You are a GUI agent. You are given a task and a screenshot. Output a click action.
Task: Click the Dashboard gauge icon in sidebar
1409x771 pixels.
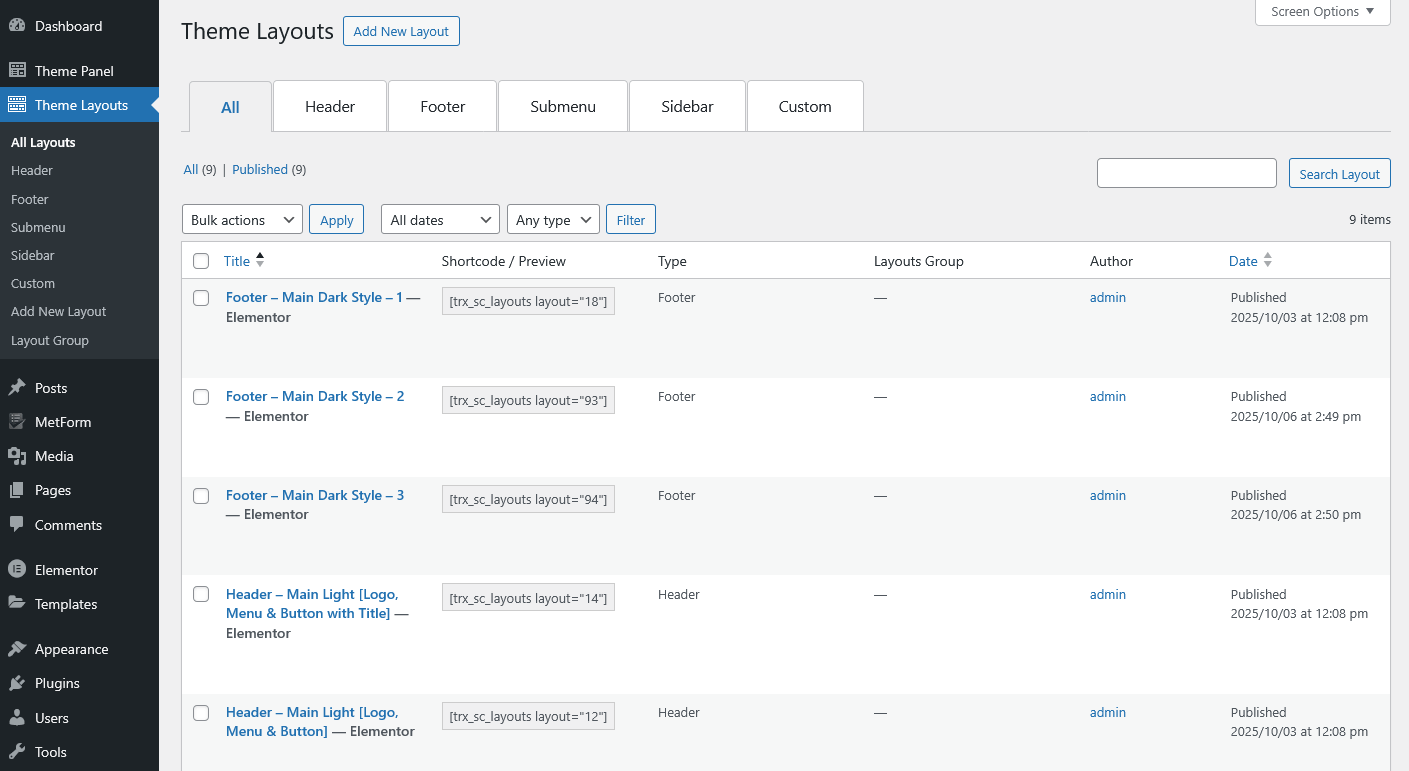17,26
